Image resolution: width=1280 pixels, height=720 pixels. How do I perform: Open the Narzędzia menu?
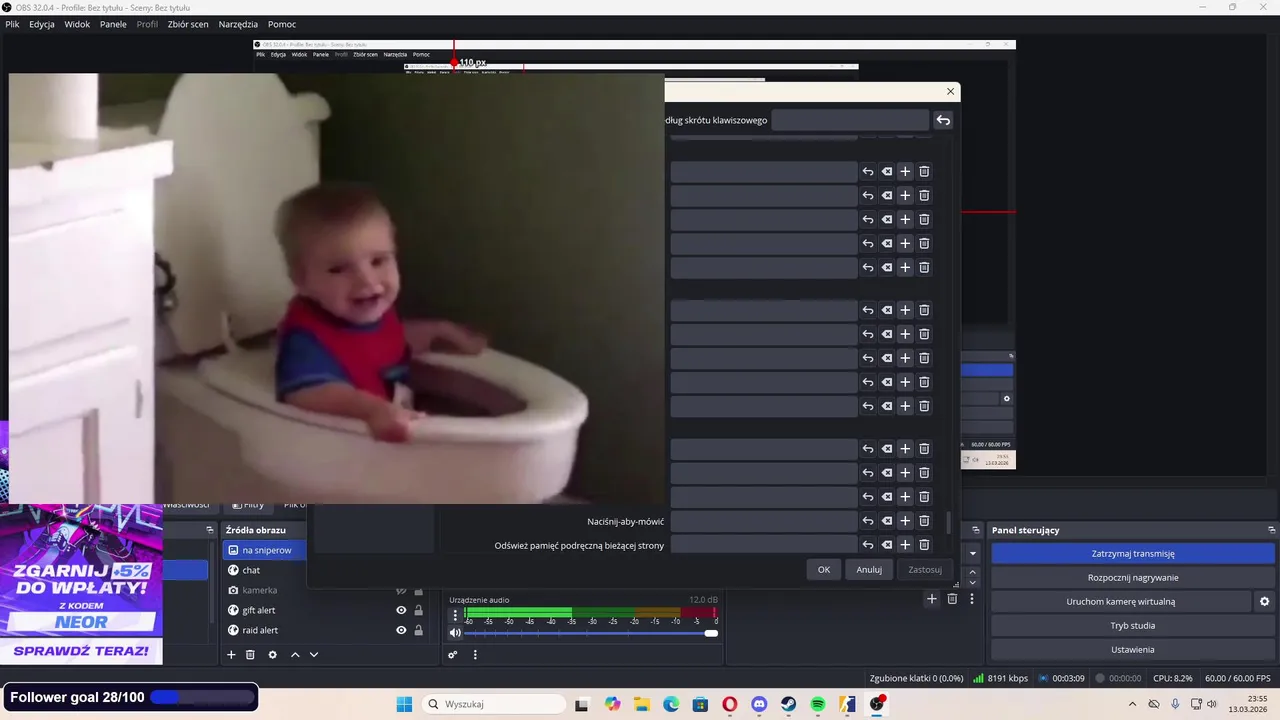[237, 24]
